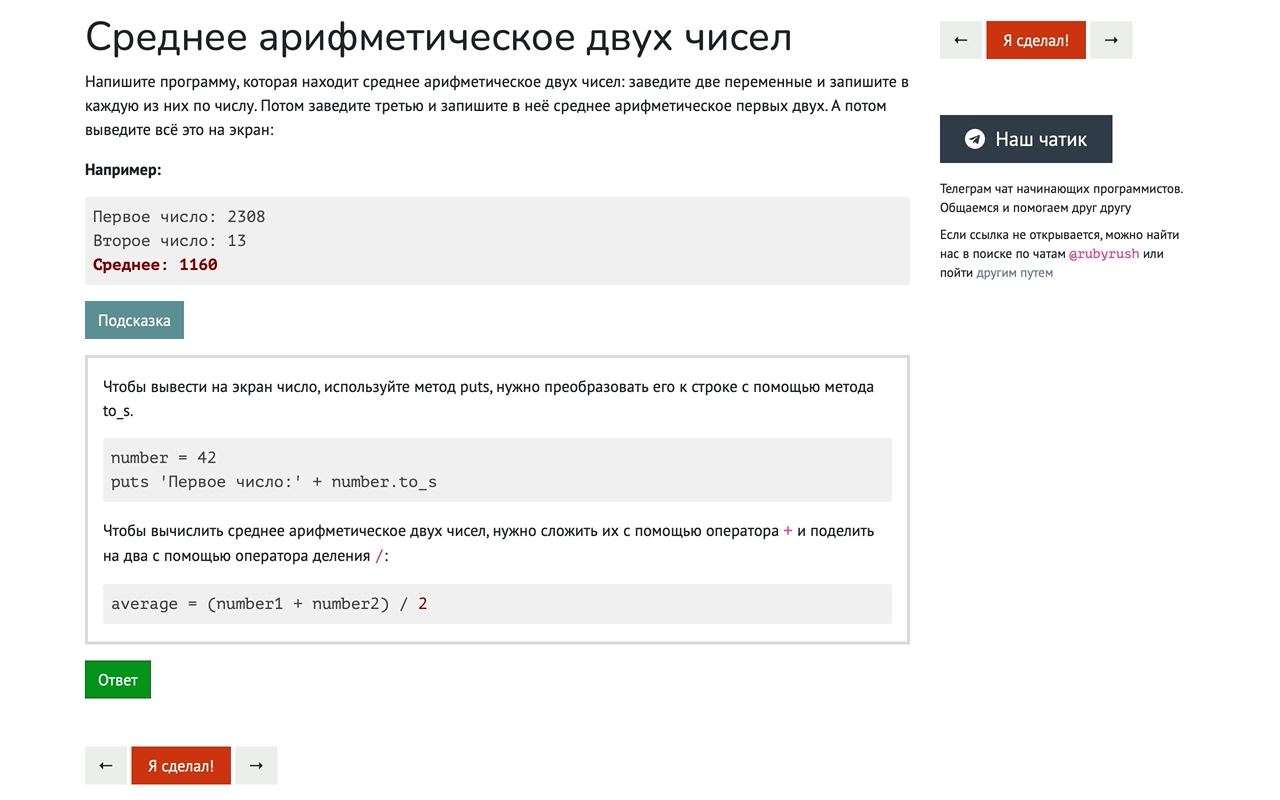Screen dimensions: 1280x800
Task: Click the example line 'Первое число: 2308'
Action: click(x=179, y=216)
